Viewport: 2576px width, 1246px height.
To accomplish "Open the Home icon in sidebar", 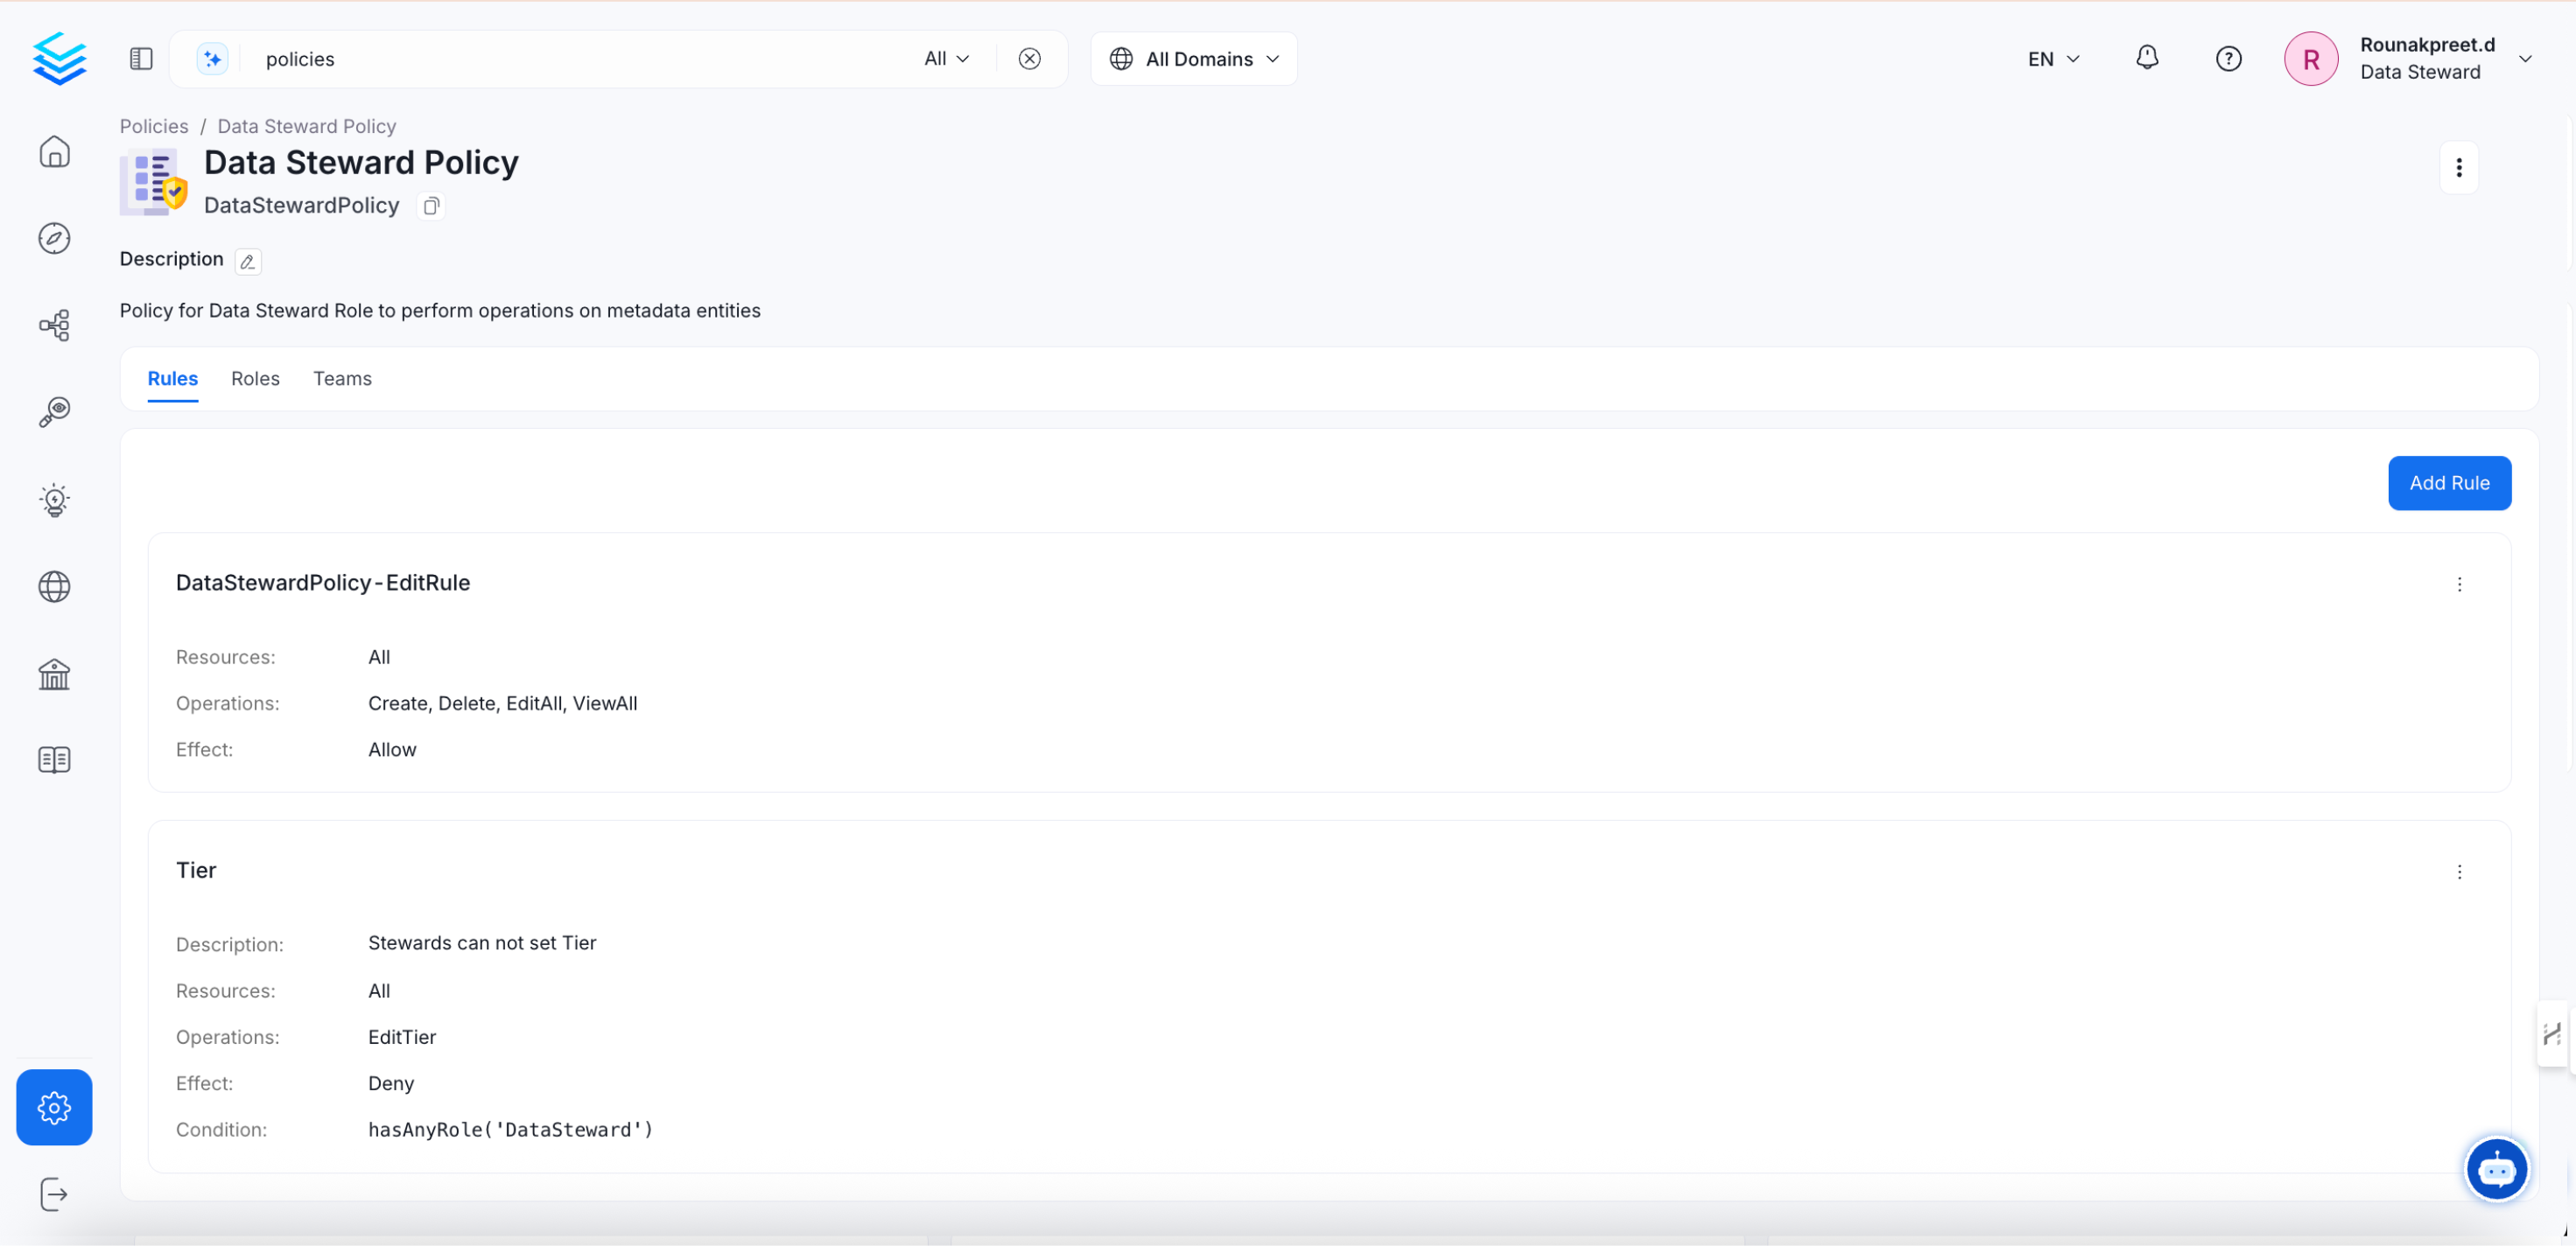I will [54, 152].
